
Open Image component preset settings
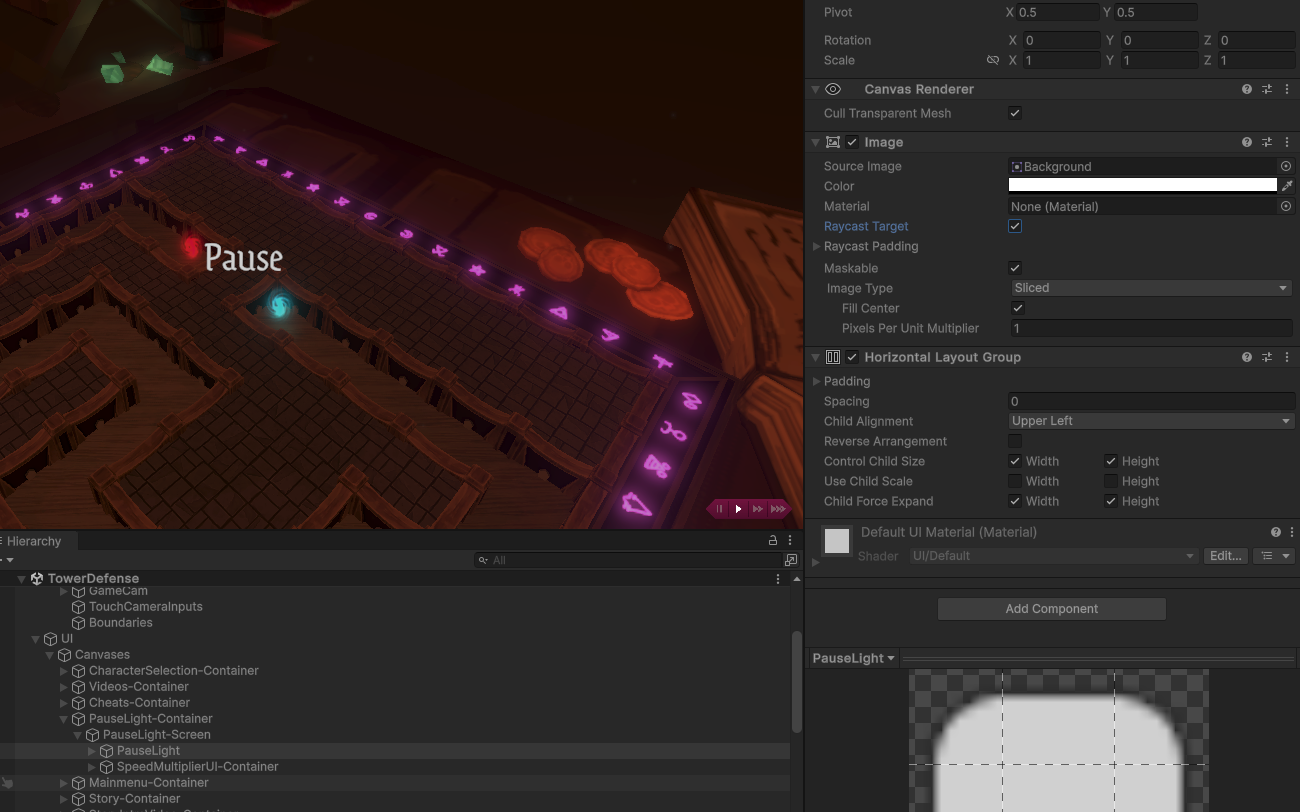point(1267,142)
